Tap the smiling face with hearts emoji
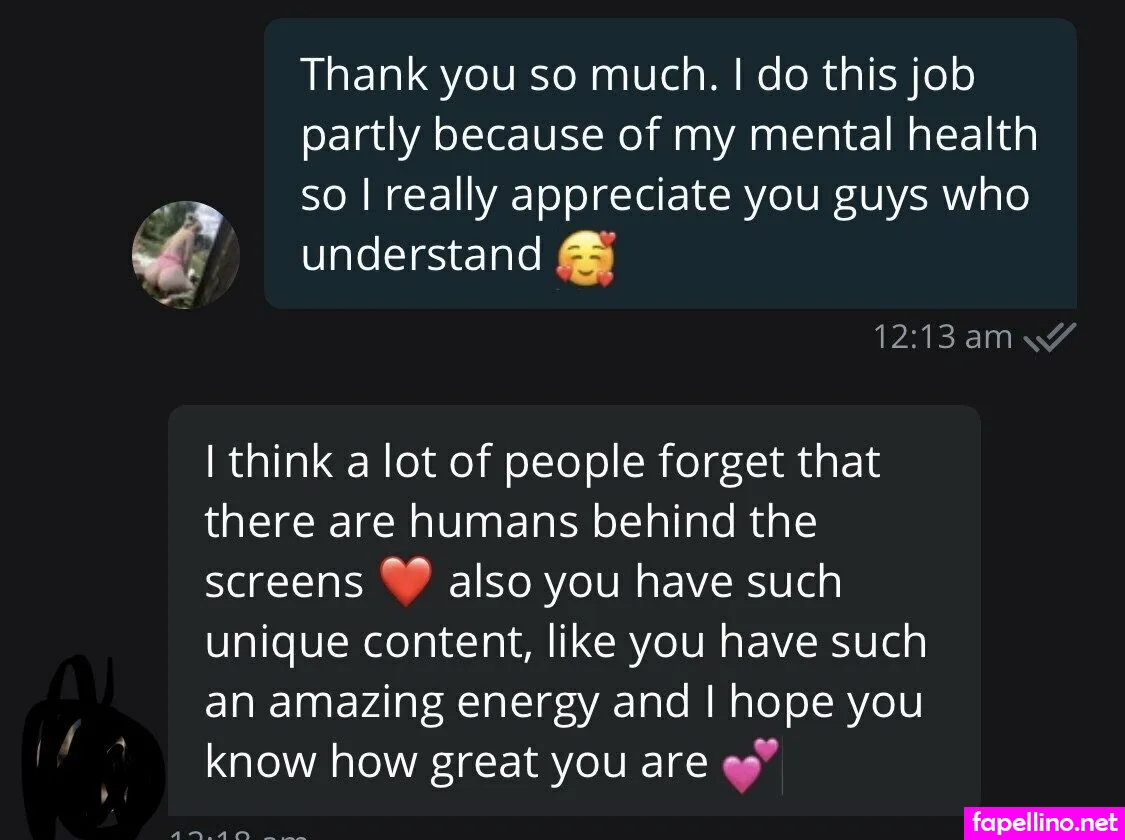This screenshot has width=1125, height=840. point(586,259)
